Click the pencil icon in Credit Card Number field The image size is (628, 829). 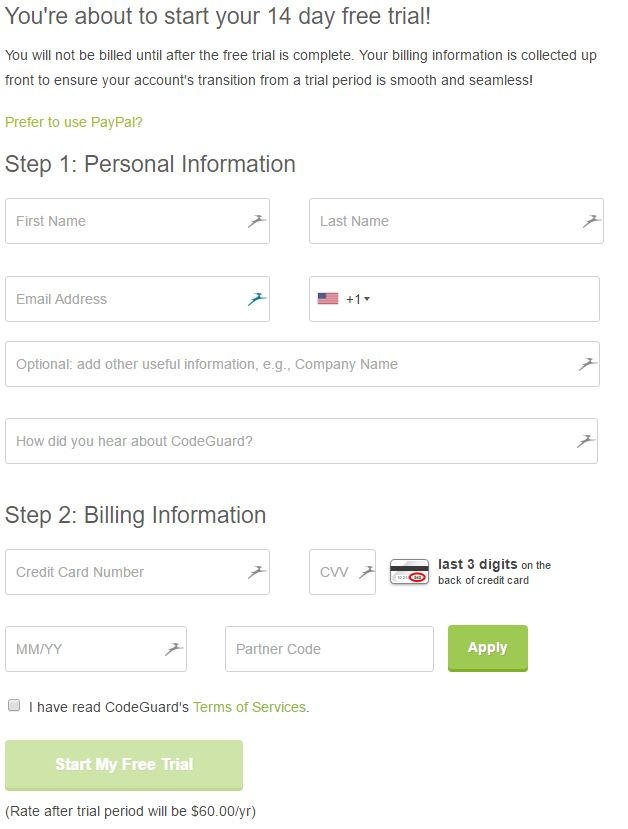256,571
